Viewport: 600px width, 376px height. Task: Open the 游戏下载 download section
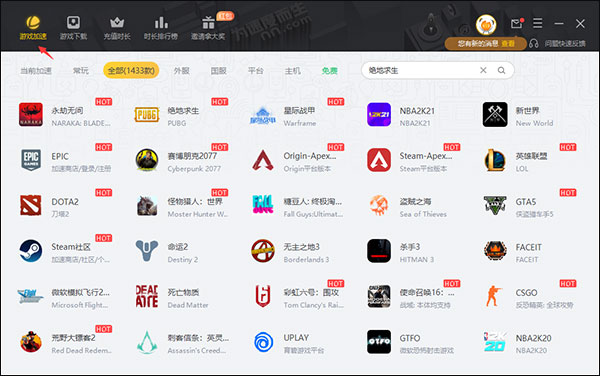click(73, 28)
